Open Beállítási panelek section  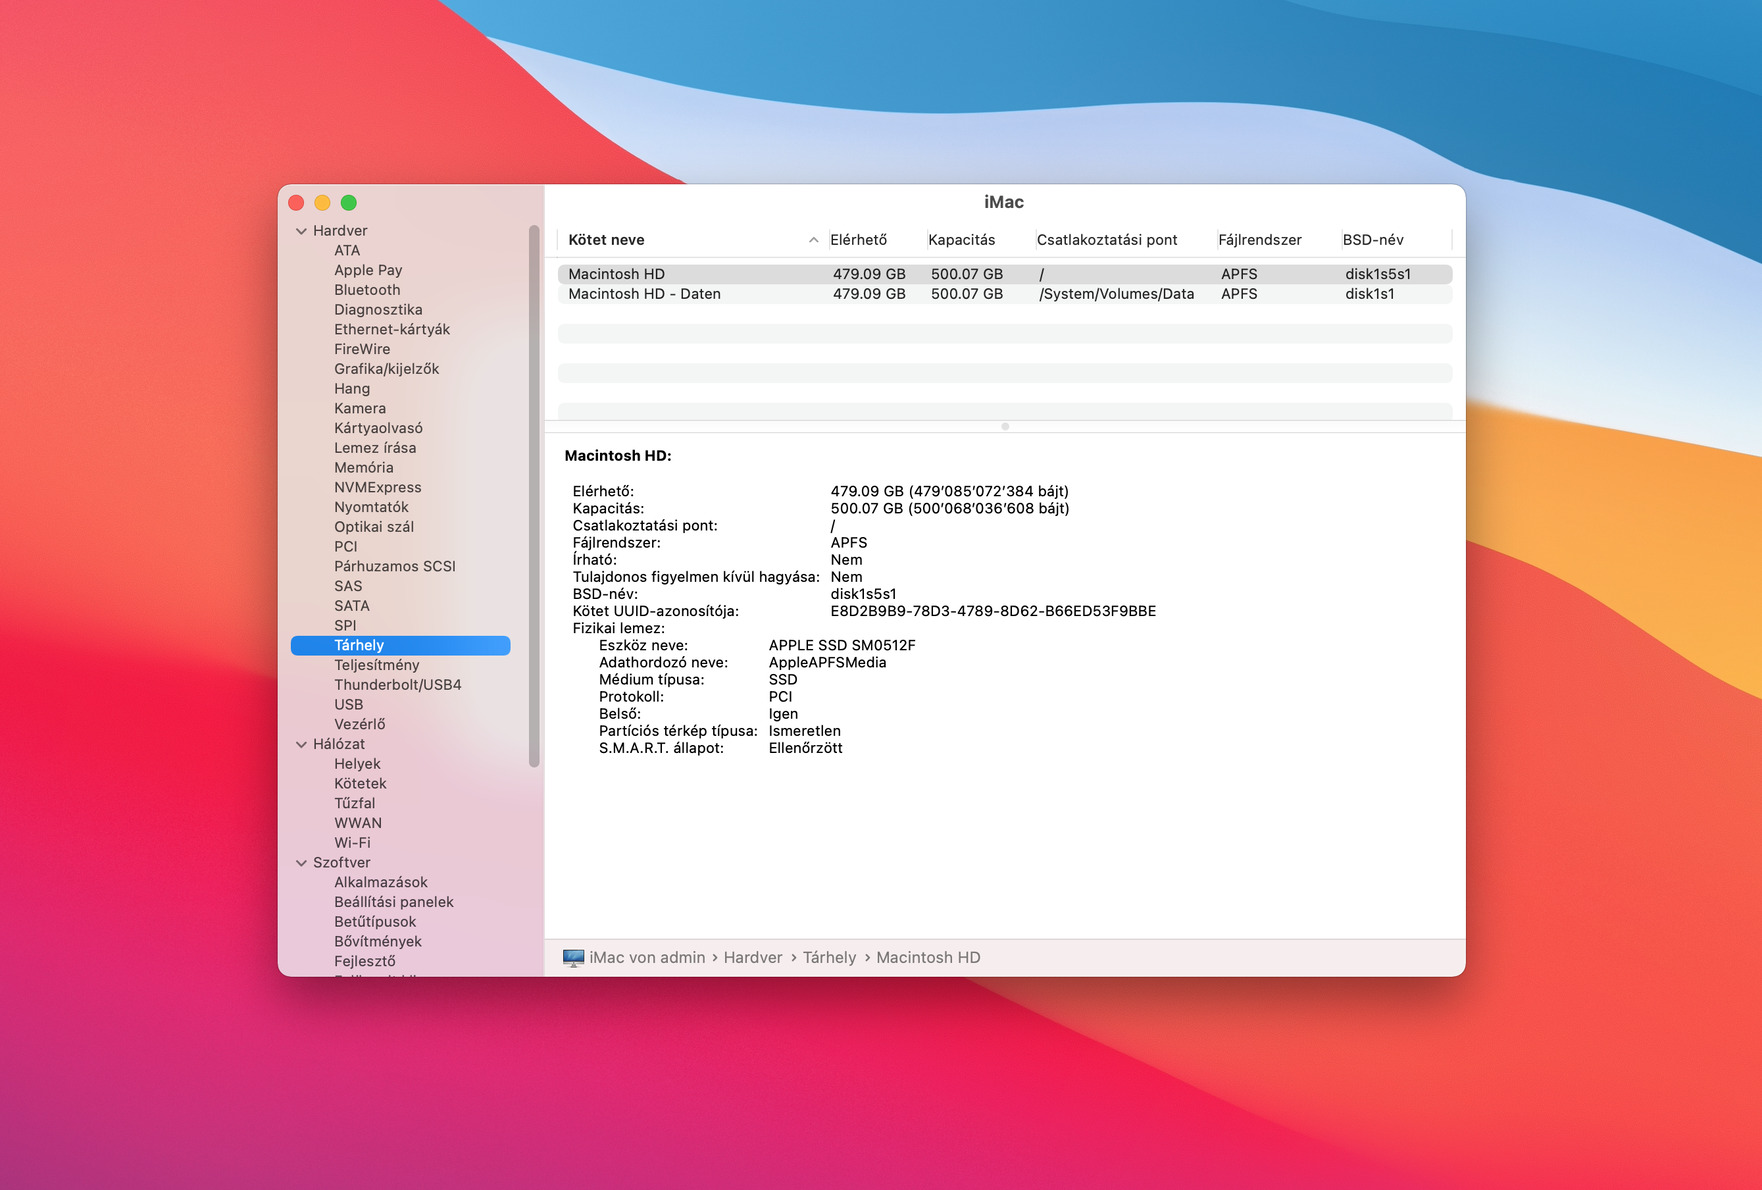click(394, 902)
